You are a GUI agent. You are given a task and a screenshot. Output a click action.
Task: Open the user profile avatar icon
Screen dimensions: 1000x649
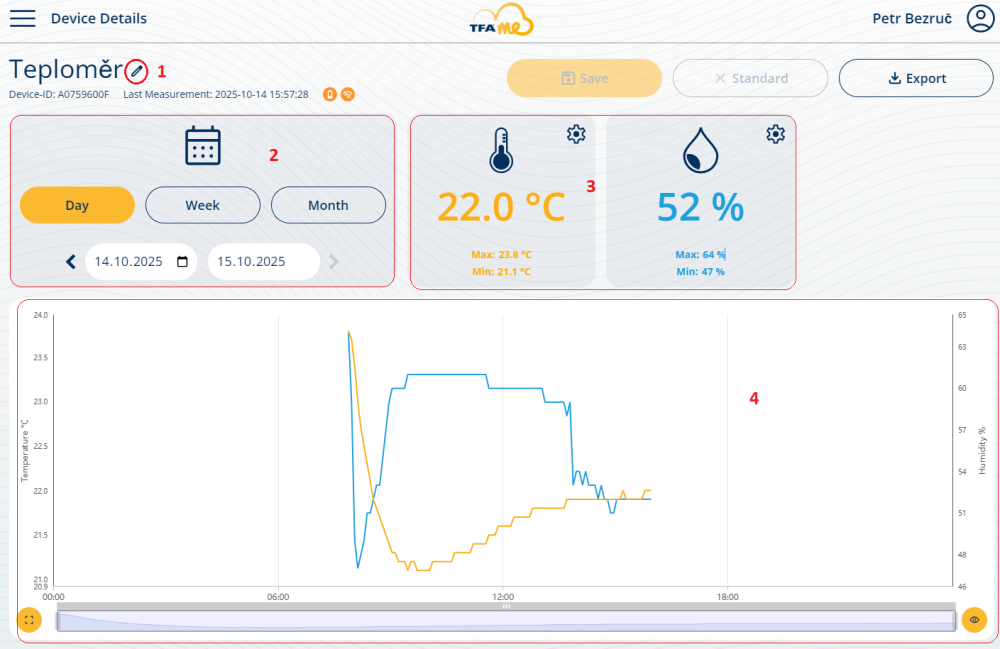[979, 19]
